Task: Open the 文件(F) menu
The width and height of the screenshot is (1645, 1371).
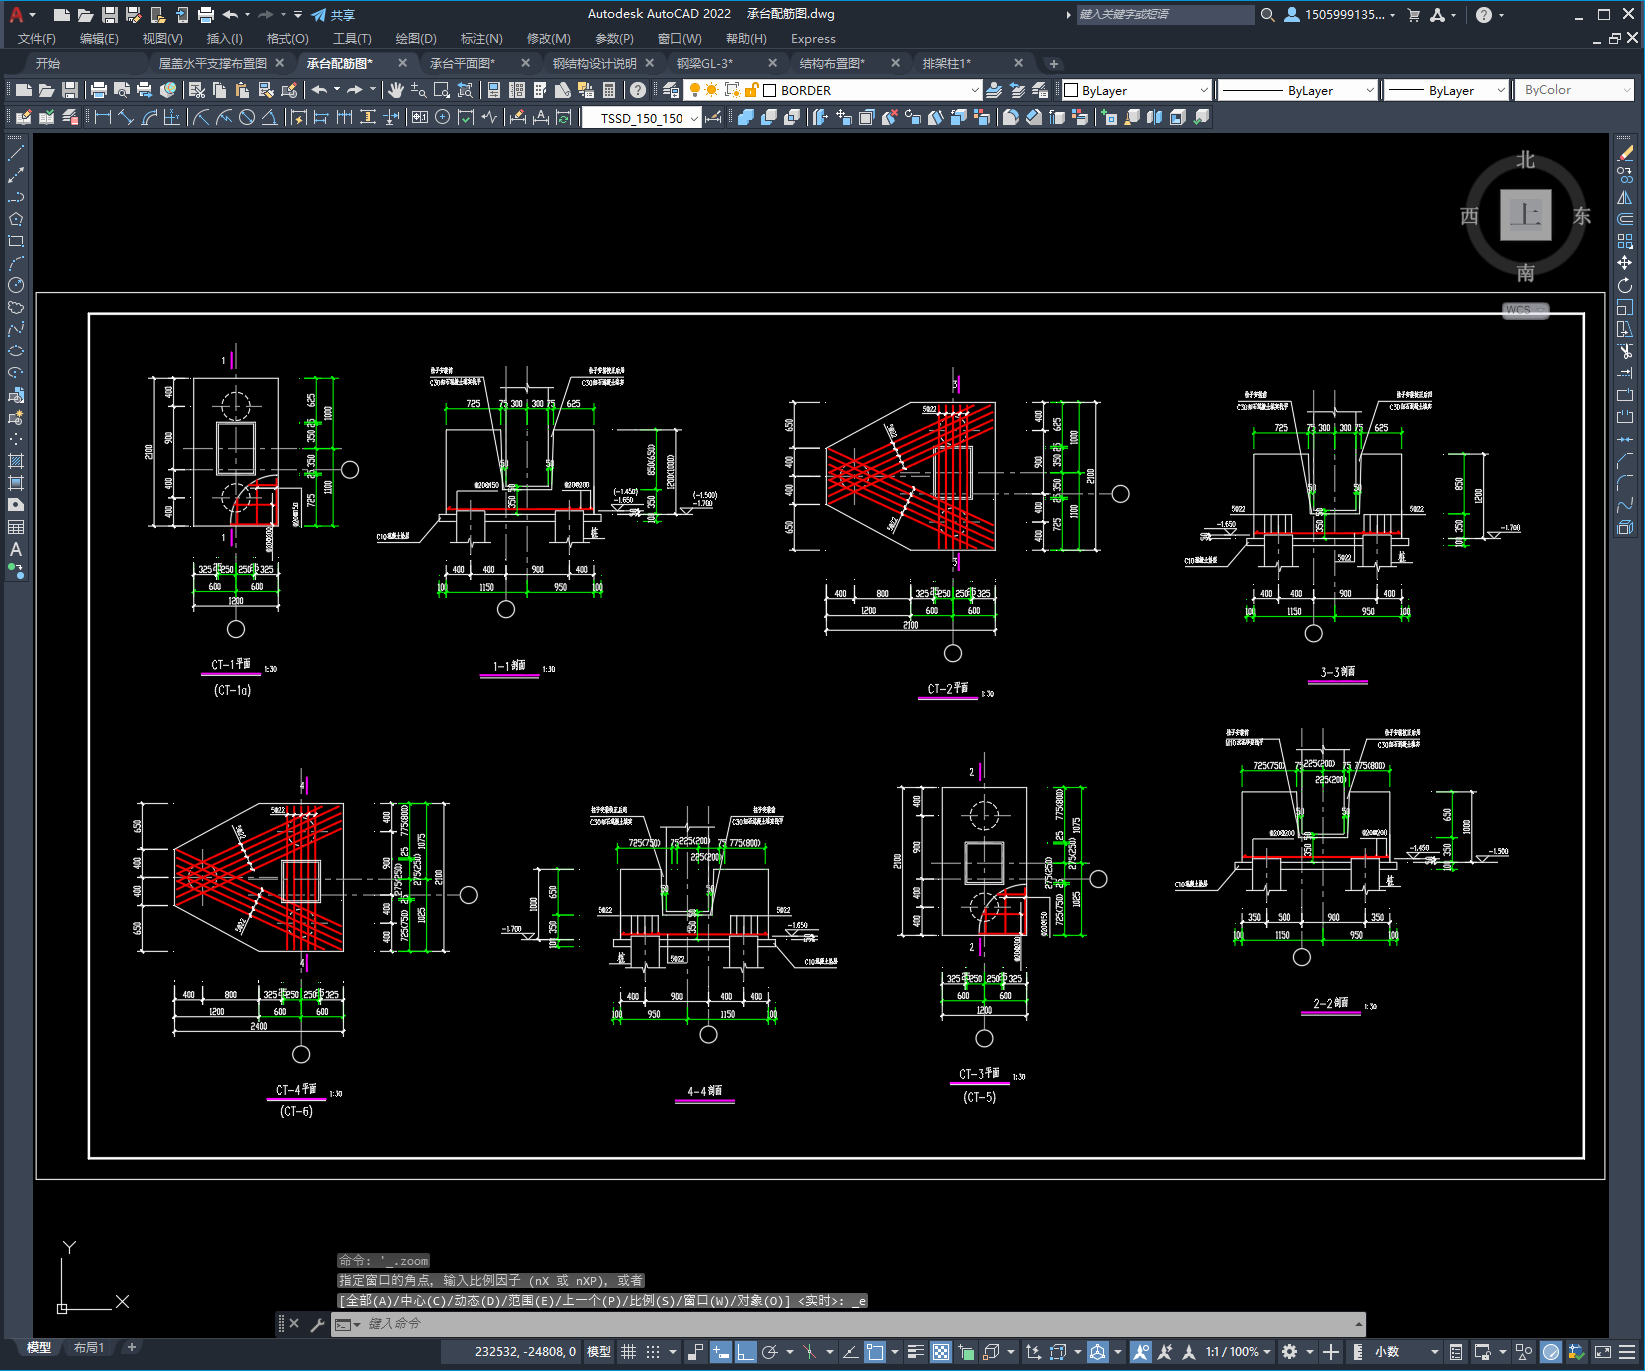Action: click(37, 39)
